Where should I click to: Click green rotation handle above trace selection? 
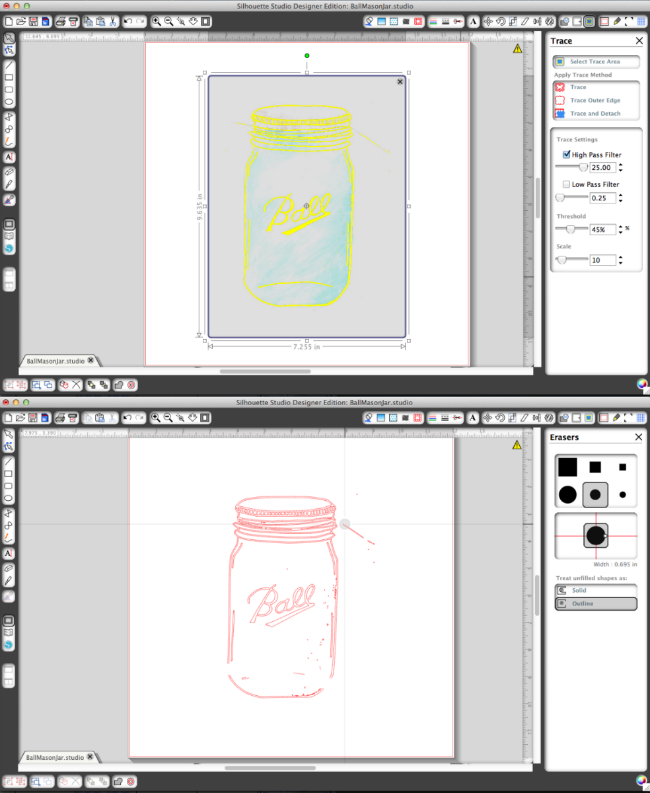307,56
